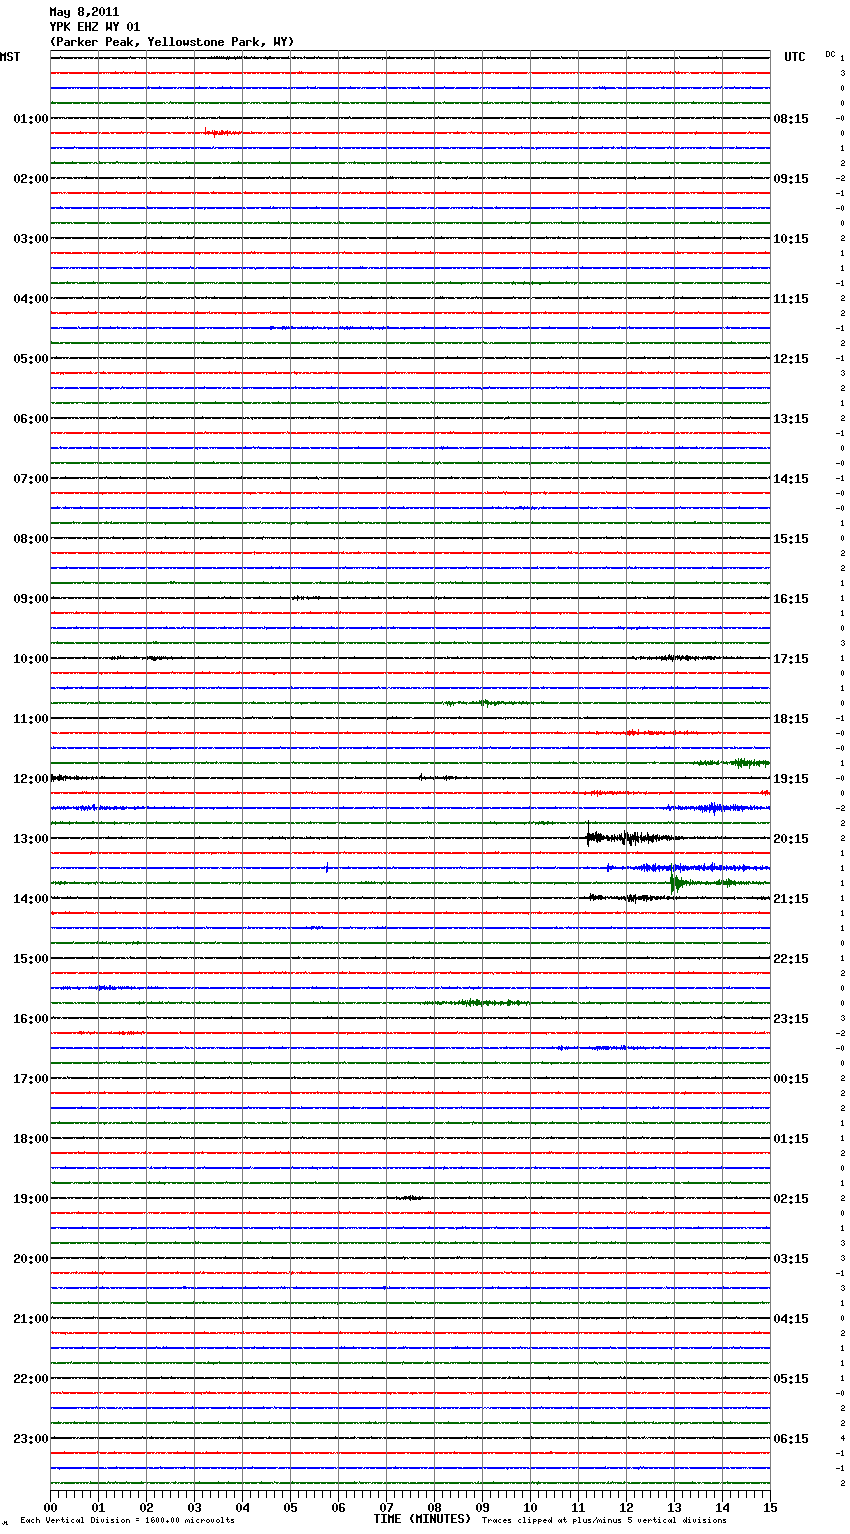Screen dimensions: 850x1534
Task: Click the 20:15 UTC time label
Action: point(791,839)
